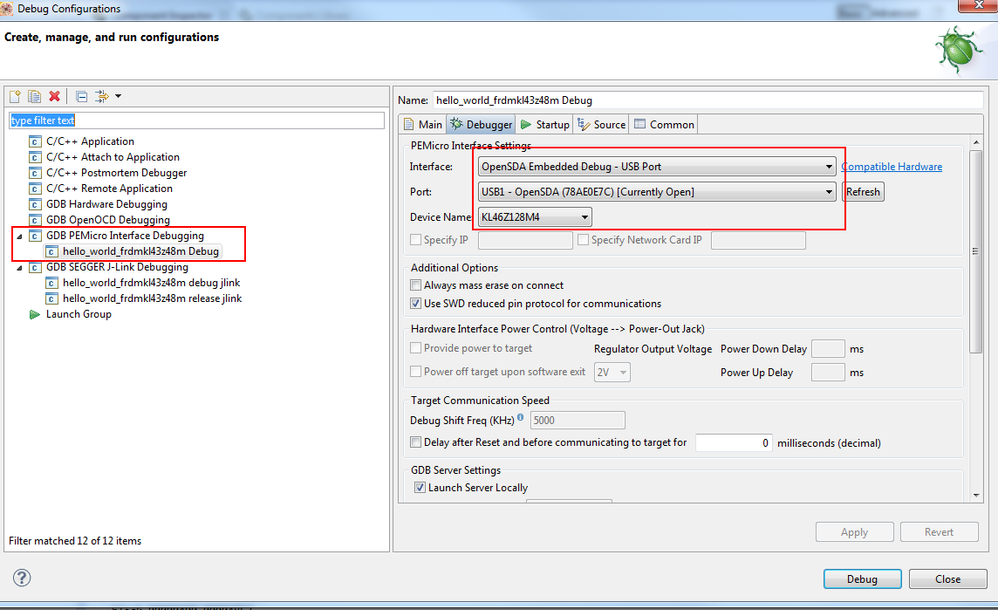Click the Revert button
The height and width of the screenshot is (610, 998).
tap(939, 532)
